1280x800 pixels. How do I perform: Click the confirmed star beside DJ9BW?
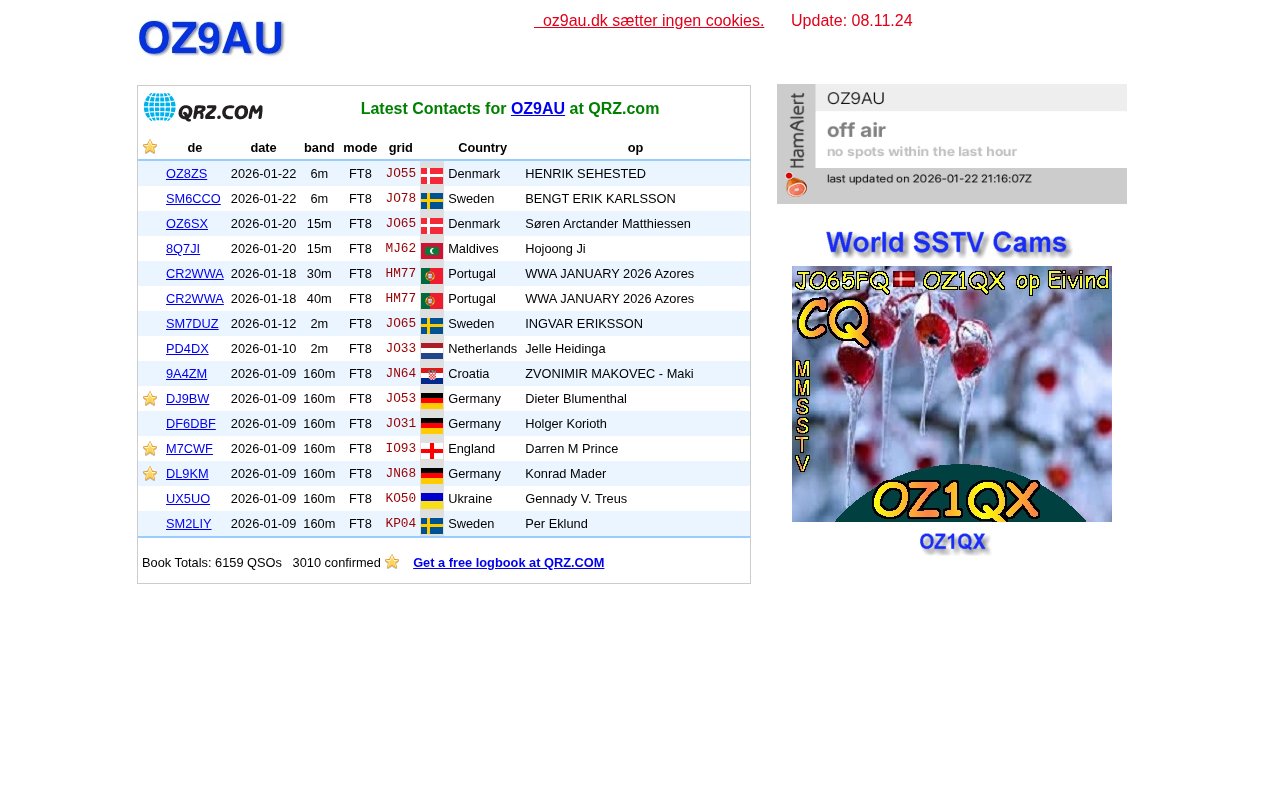tap(150, 399)
